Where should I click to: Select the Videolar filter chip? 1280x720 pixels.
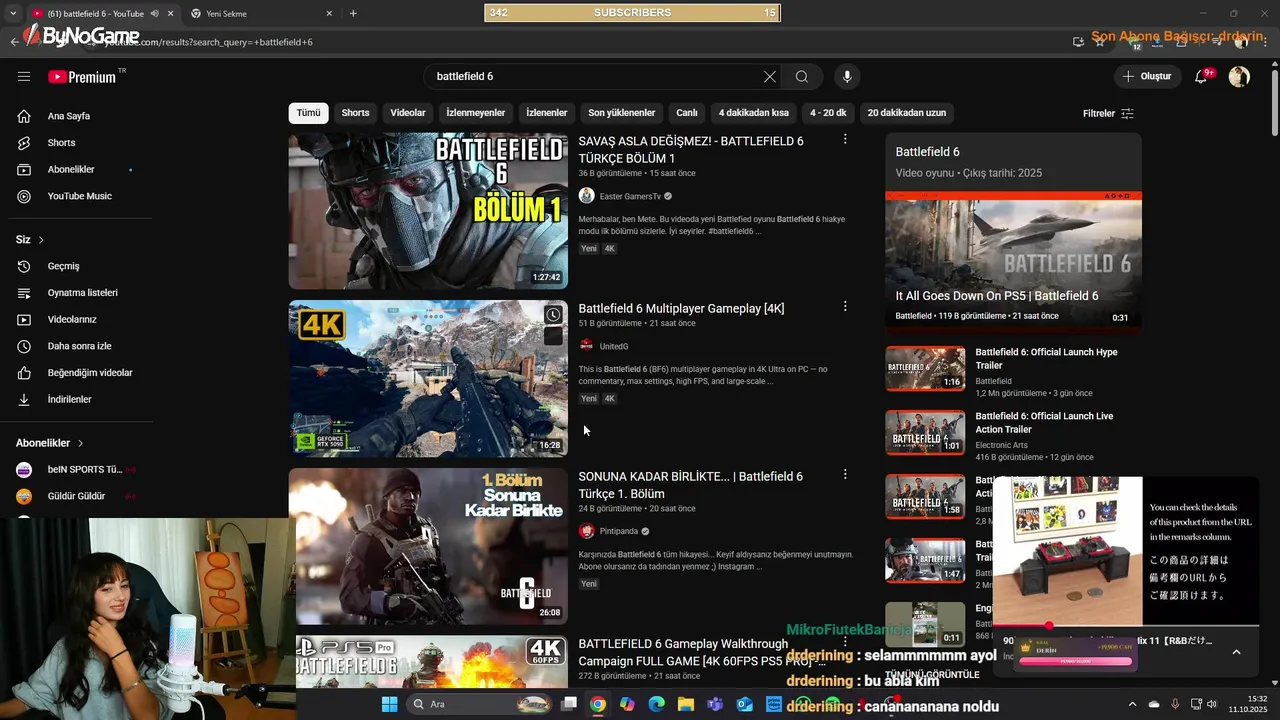pyautogui.click(x=408, y=113)
